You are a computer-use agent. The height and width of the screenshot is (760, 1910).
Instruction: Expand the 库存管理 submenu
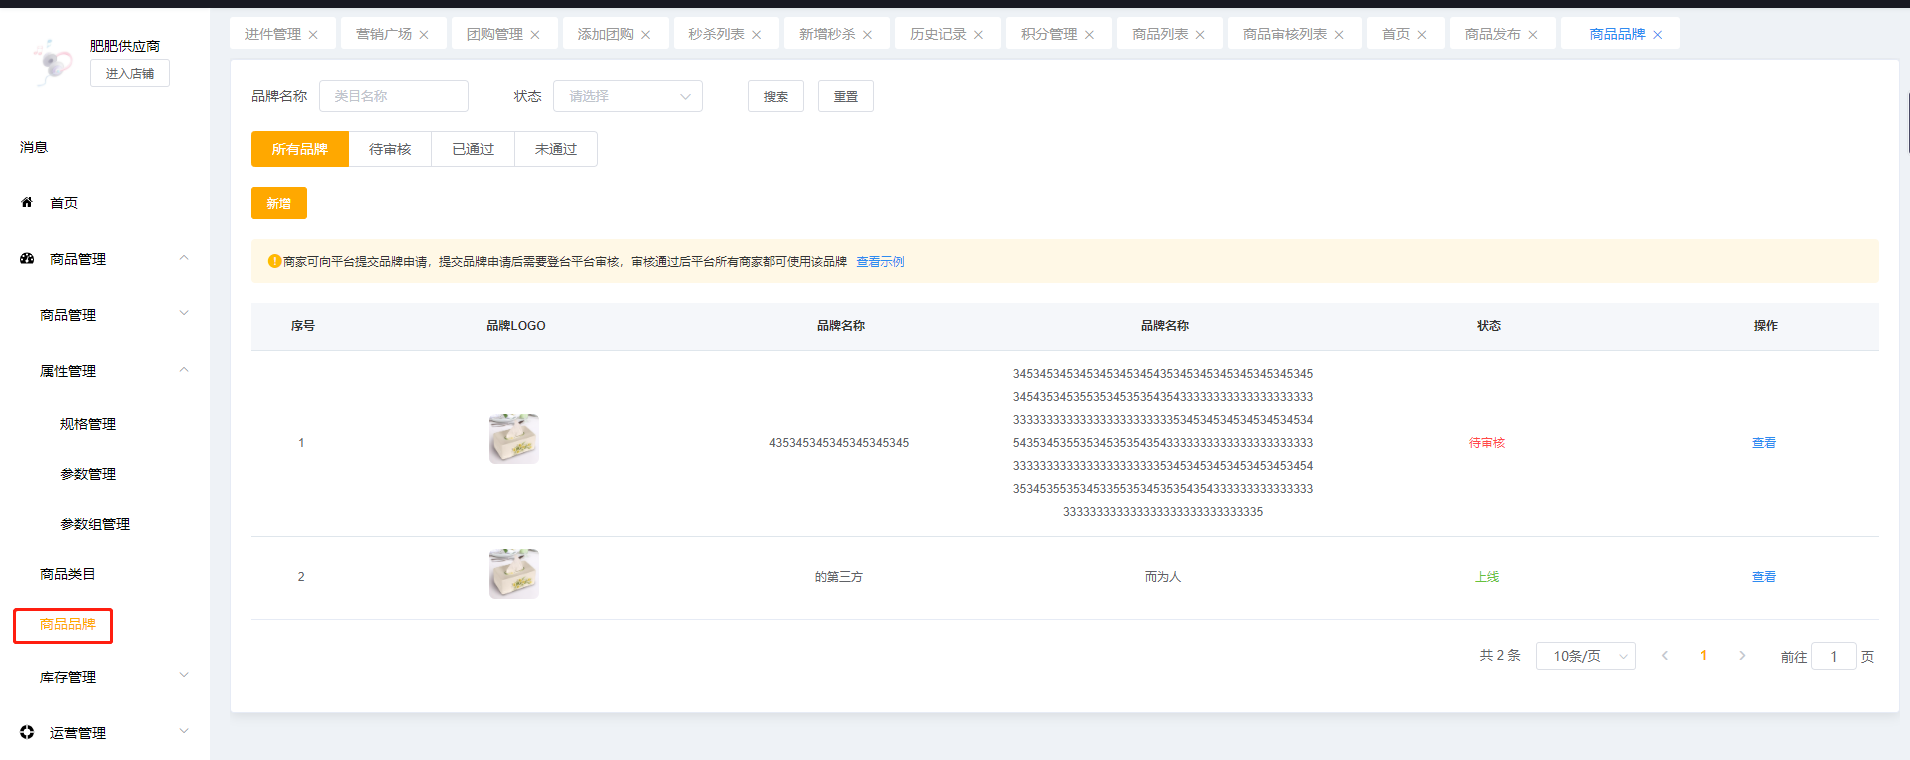(184, 676)
